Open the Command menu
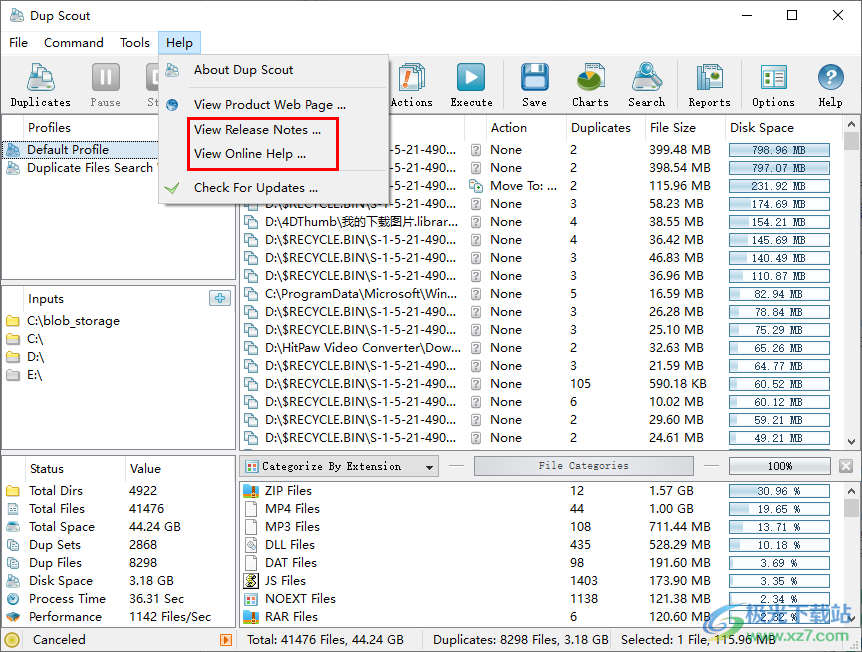 [74, 42]
